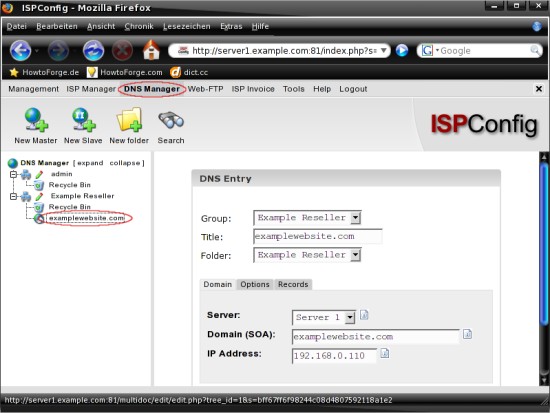Collapse the Example Reseller tree node

point(13,196)
